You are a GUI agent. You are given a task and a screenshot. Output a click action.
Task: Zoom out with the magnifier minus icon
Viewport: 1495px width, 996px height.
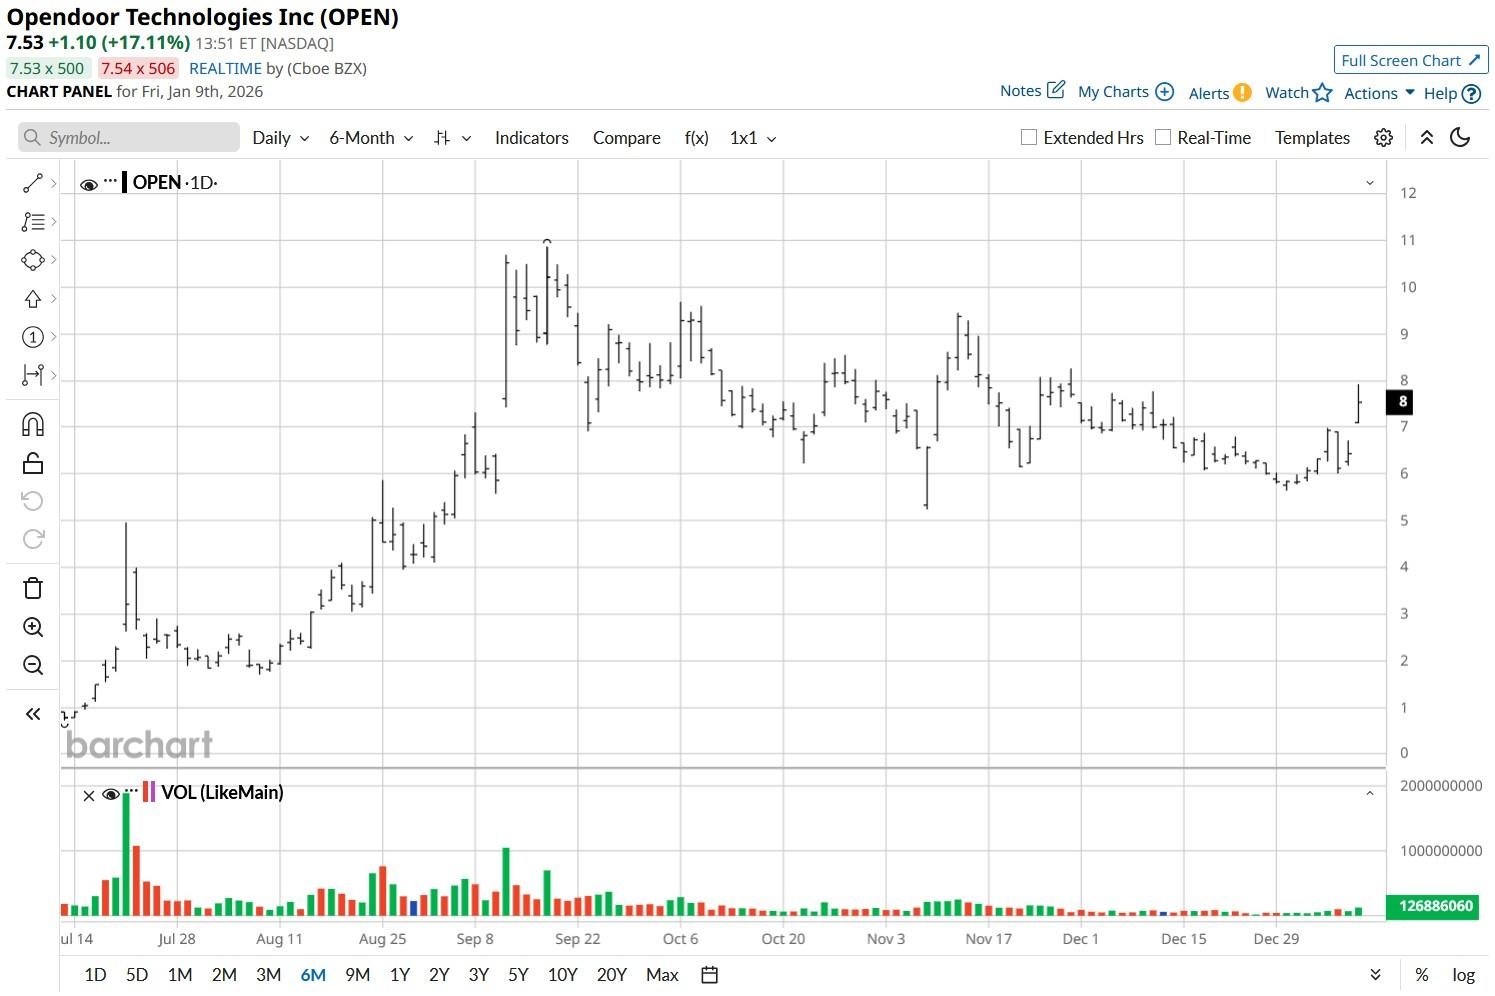32,666
